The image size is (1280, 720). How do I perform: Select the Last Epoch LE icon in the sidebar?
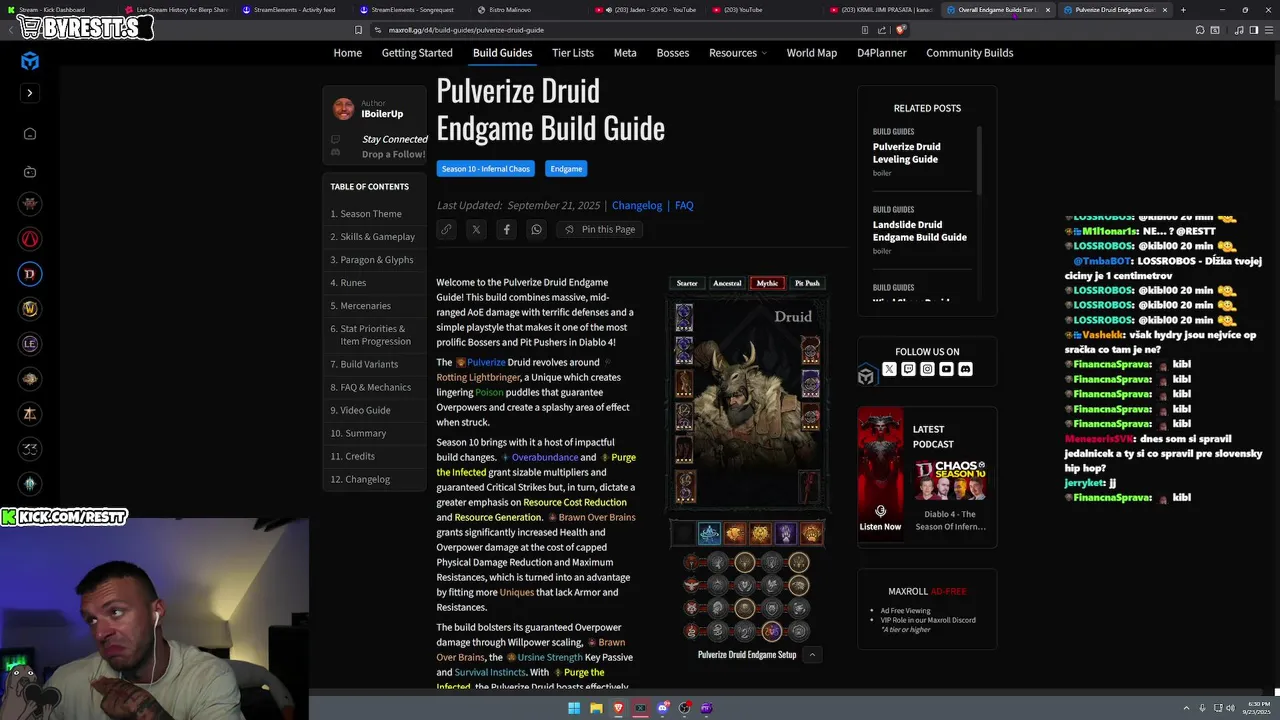(30, 344)
